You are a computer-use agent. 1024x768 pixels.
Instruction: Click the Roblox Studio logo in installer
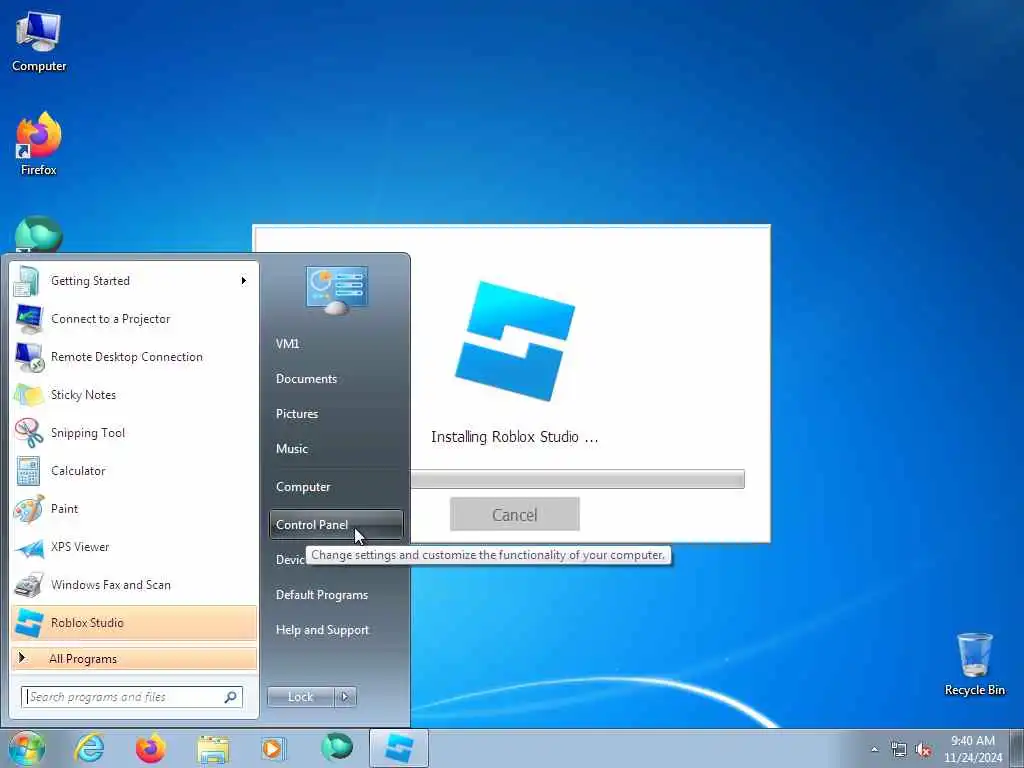(x=515, y=341)
